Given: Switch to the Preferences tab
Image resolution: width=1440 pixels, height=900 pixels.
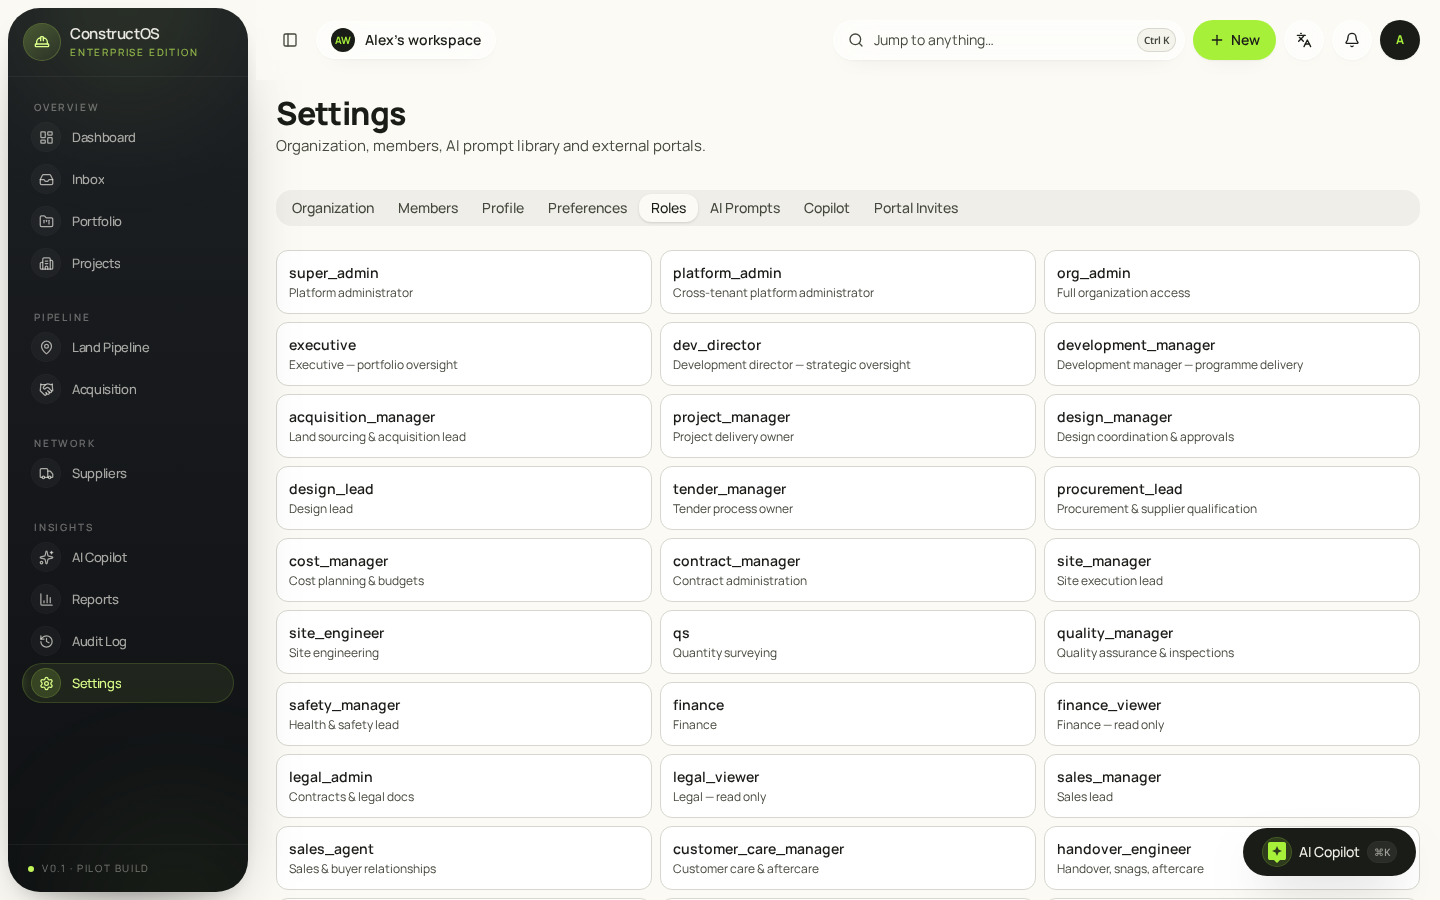Looking at the screenshot, I should (x=587, y=208).
